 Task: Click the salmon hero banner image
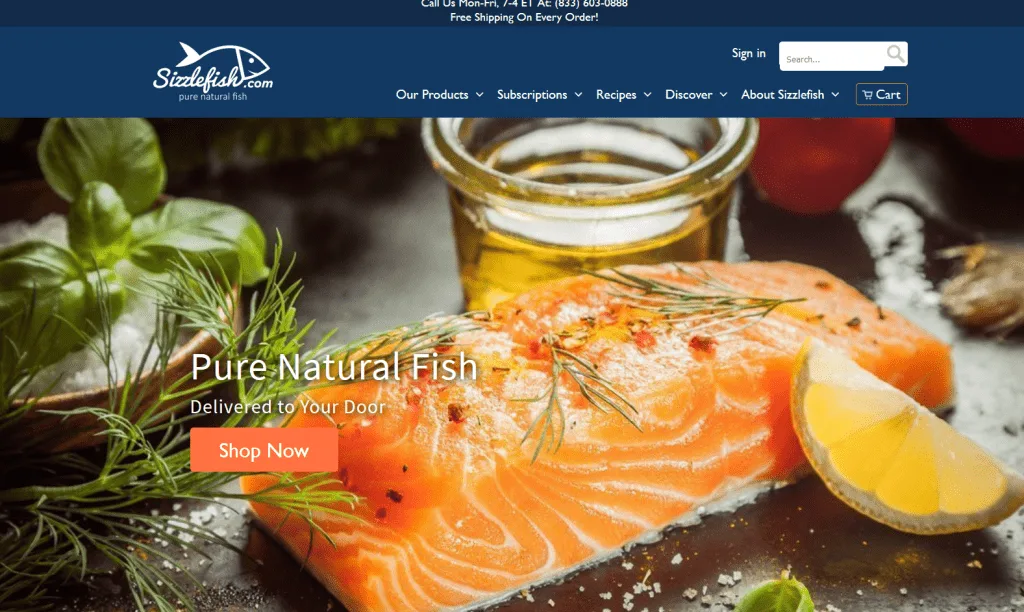tap(512, 364)
